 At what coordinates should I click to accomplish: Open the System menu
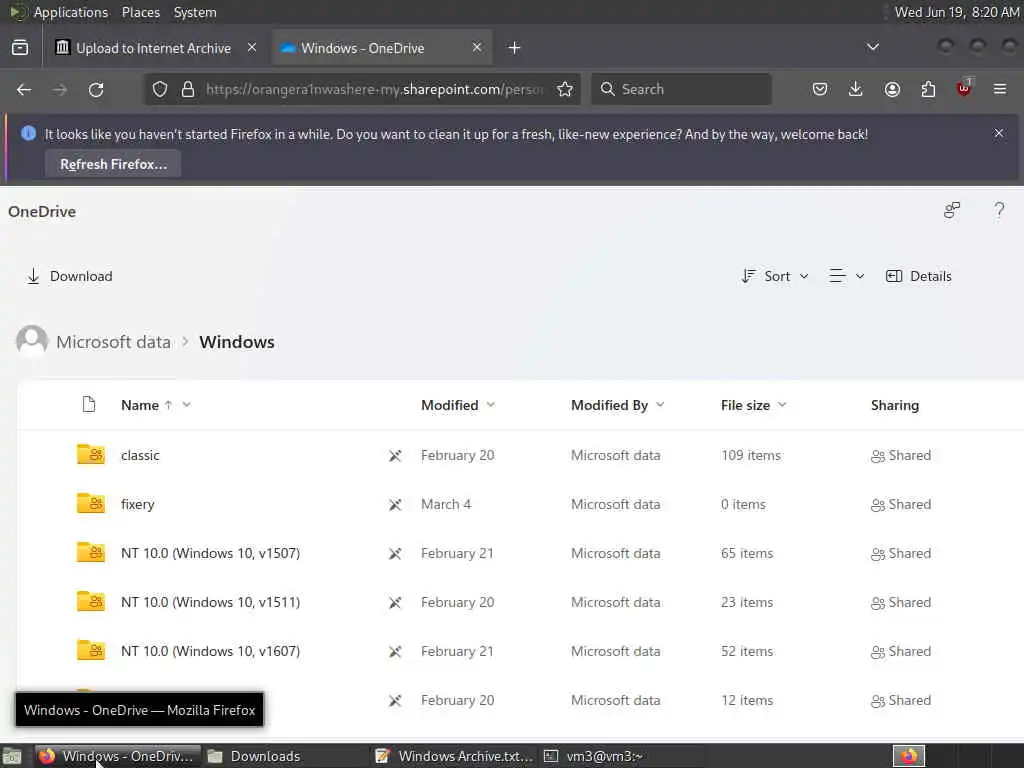[195, 12]
